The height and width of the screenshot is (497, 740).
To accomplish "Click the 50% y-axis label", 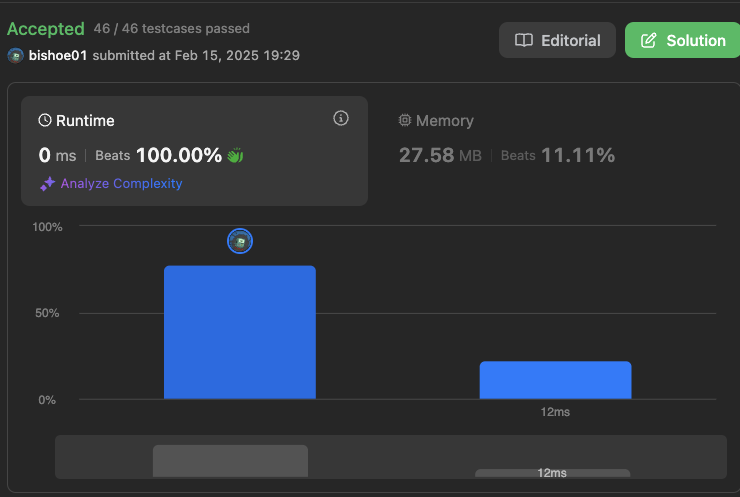I will pyautogui.click(x=47, y=313).
